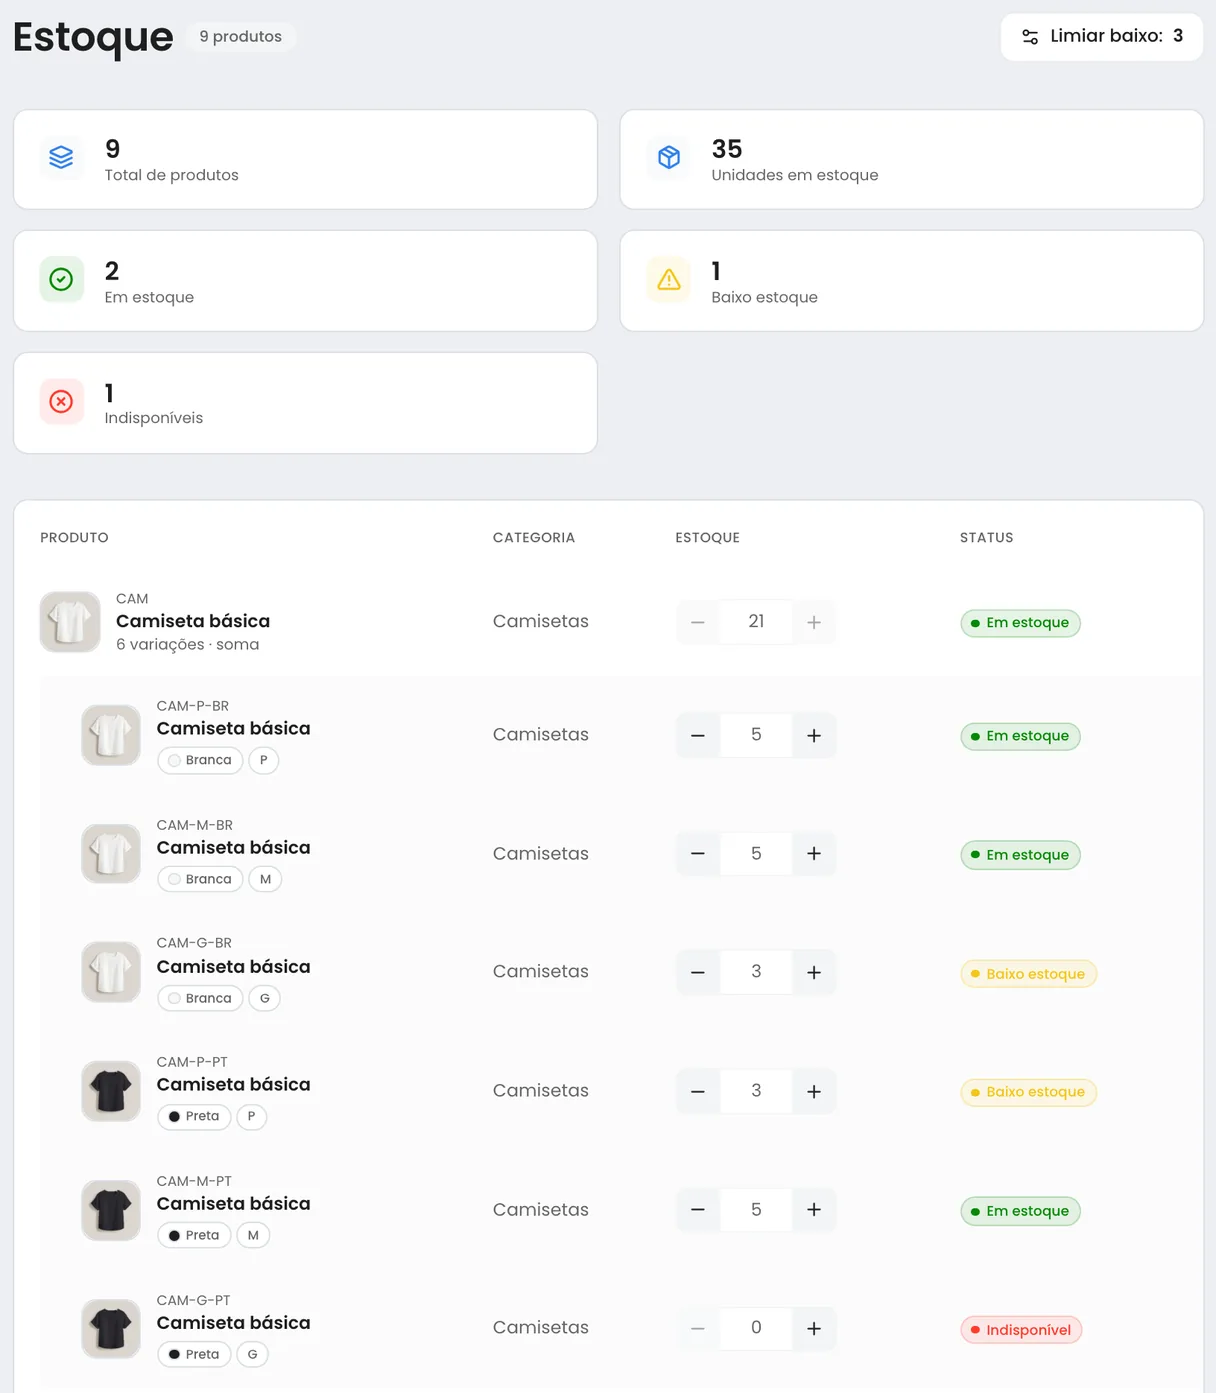
Task: Decrease stock for CAM-P-BR variant
Action: tap(698, 736)
